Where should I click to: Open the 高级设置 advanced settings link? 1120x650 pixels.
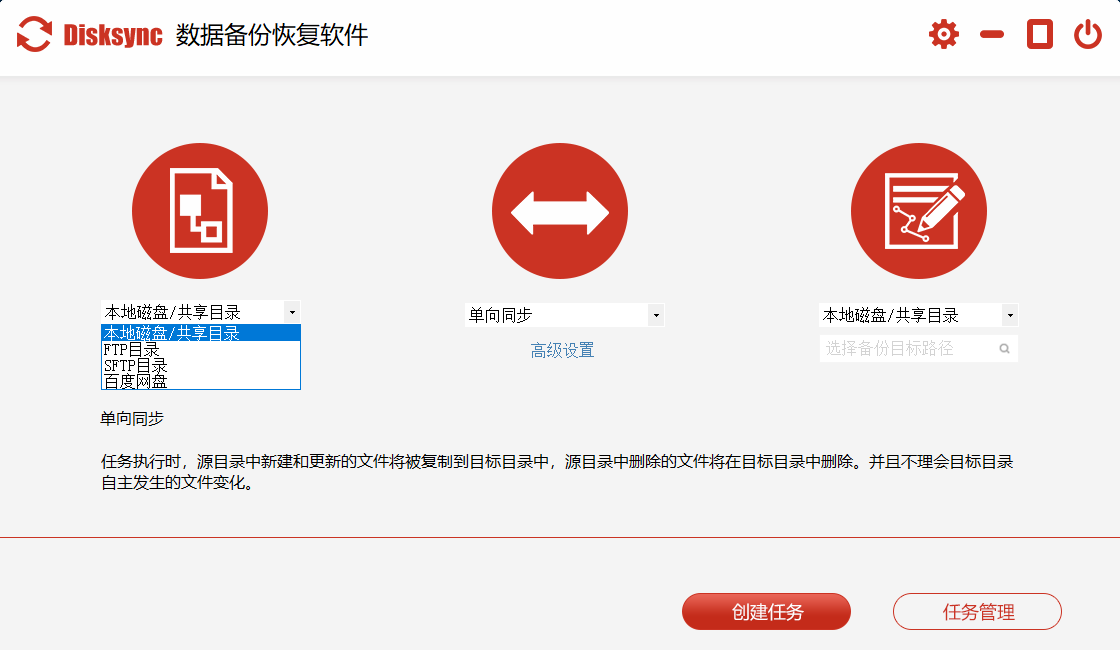pyautogui.click(x=562, y=351)
